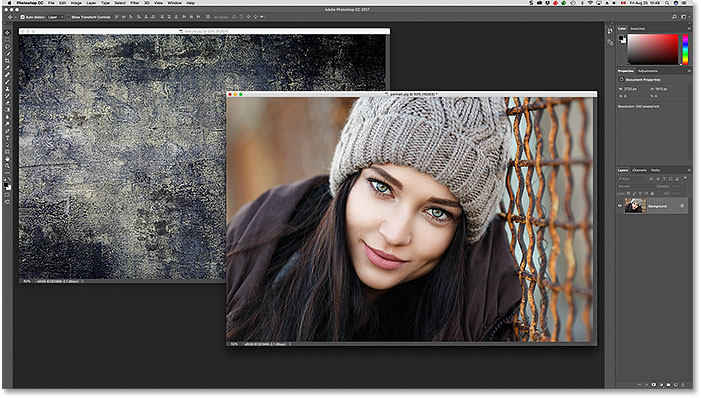Select the Rectangle shape tool
This screenshot has width=701, height=398.
(x=7, y=152)
